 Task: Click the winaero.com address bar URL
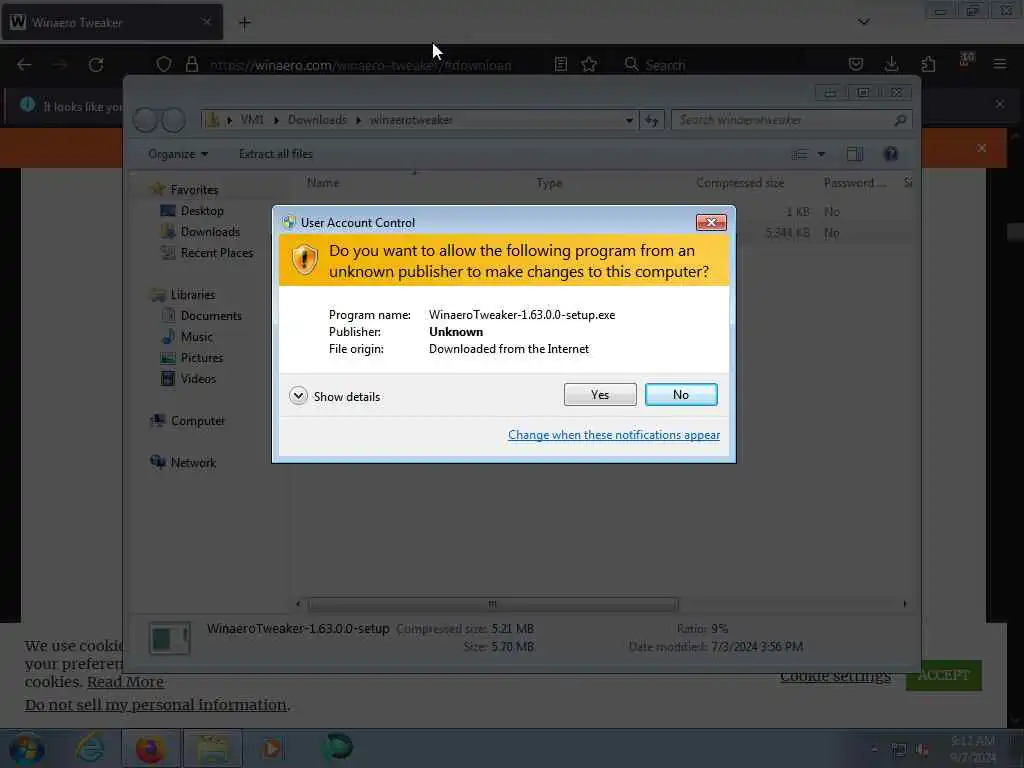click(x=360, y=65)
